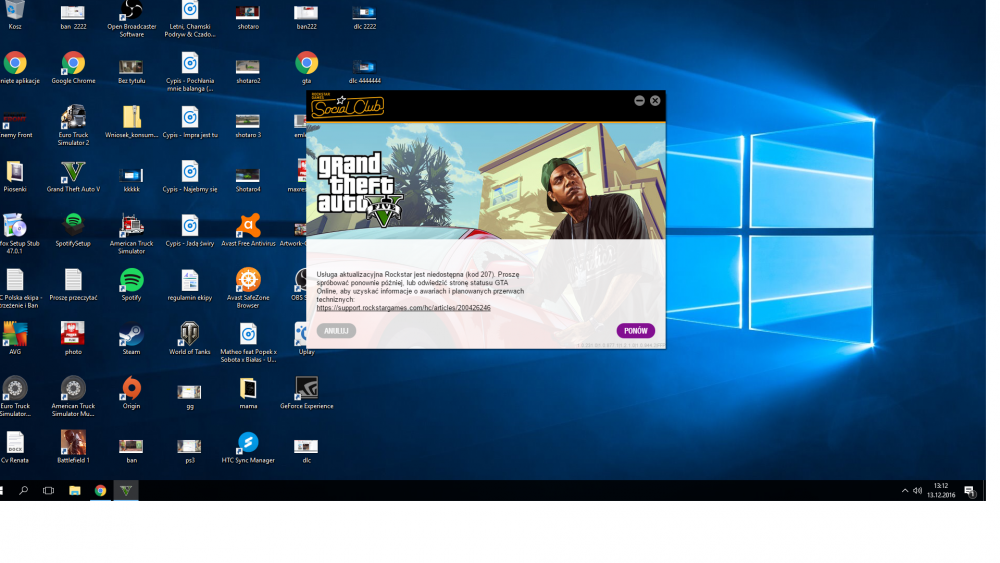Screen dimensions: 1000x563
Task: Open the taskbar search magnifier
Action: [x=24, y=490]
